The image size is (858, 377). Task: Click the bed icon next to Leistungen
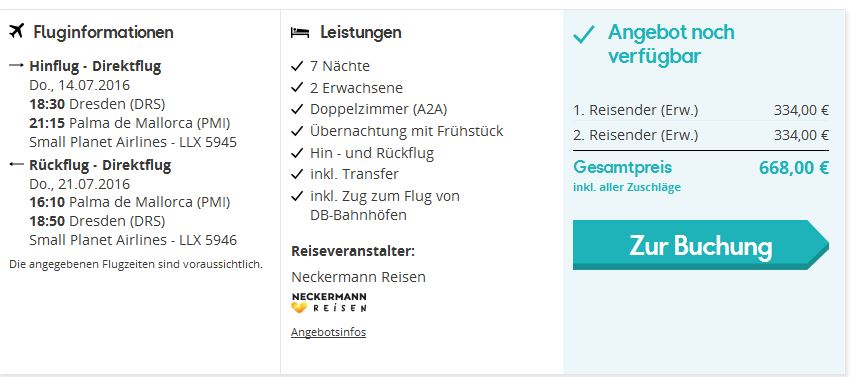(x=300, y=33)
